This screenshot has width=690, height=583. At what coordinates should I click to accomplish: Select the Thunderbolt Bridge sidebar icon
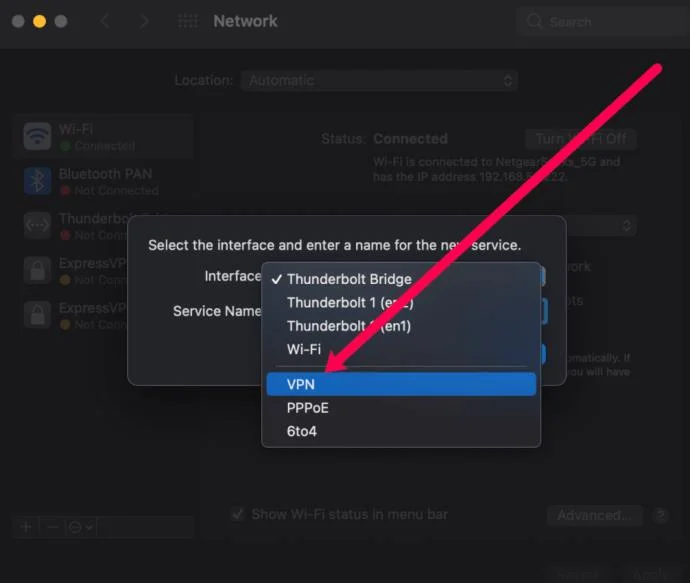coord(37,226)
